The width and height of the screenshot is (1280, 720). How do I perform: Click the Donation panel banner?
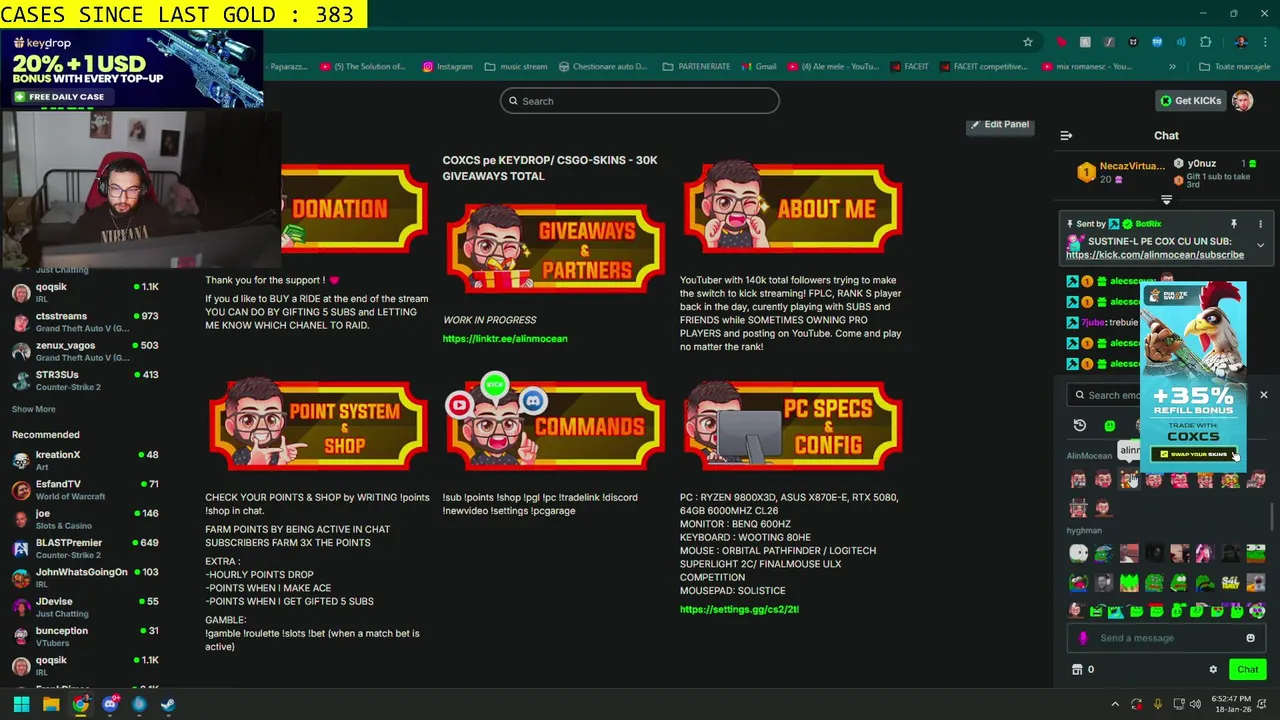pyautogui.click(x=354, y=207)
